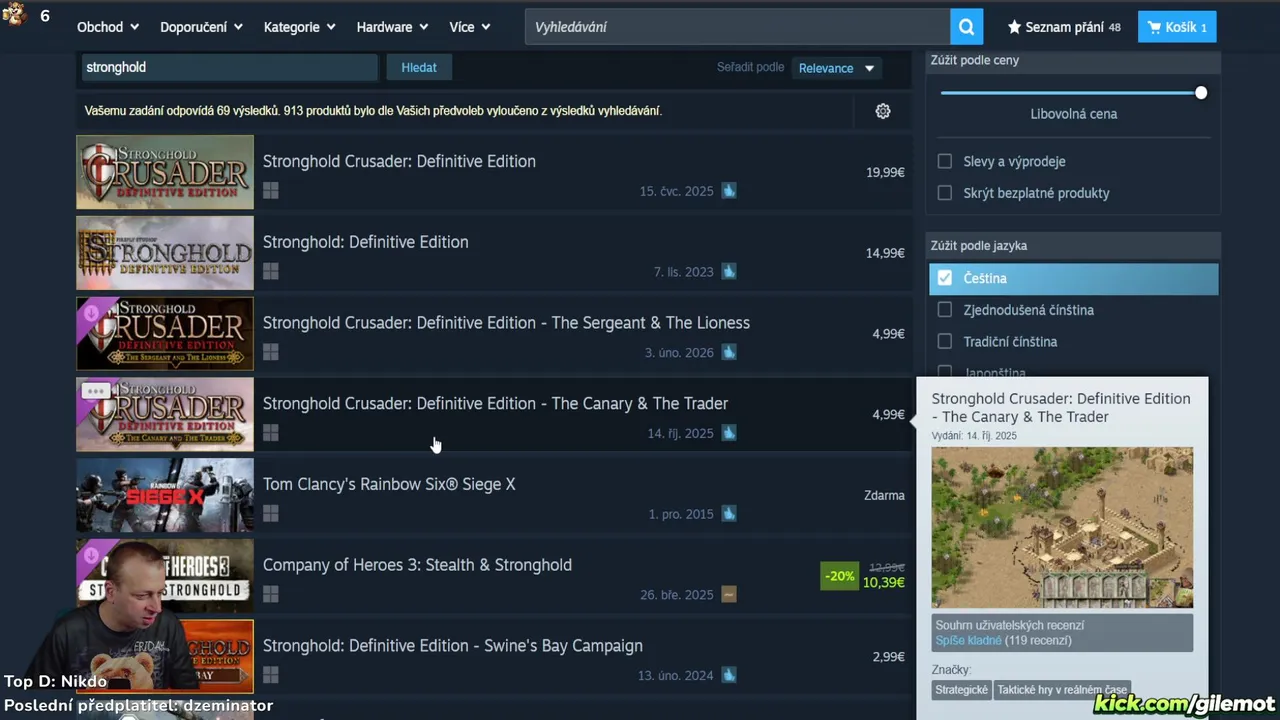Click the 2,99€ price
1280x720 pixels.
(x=888, y=657)
